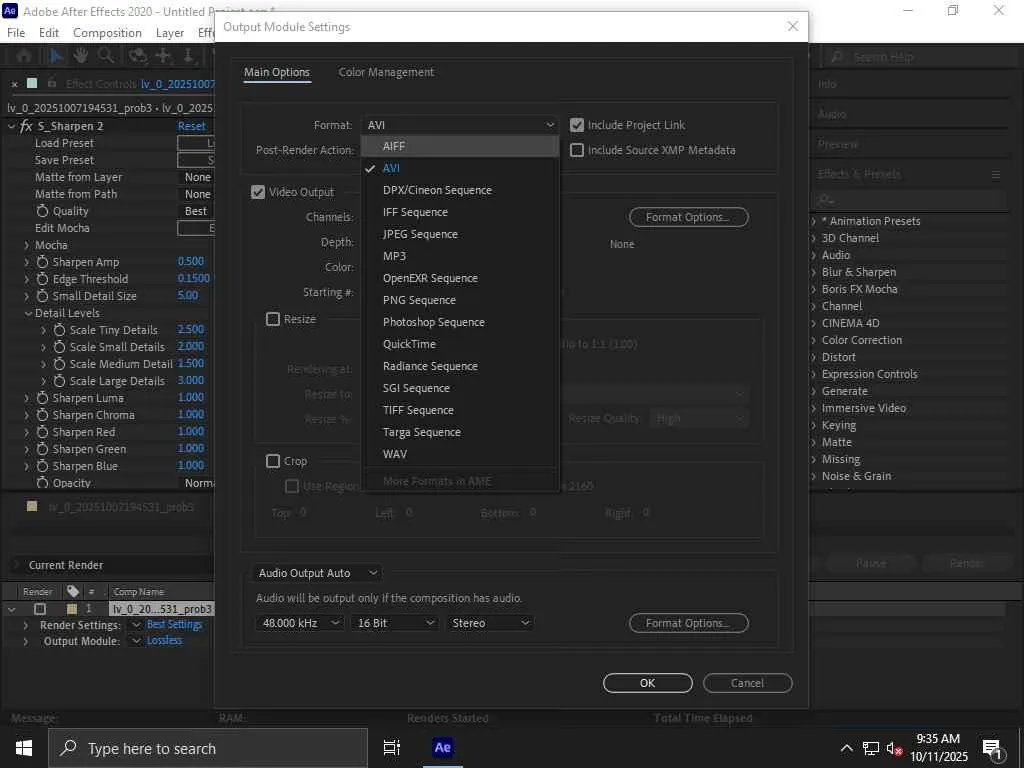This screenshot has height=768, width=1024.
Task: Expand Render Settings in the queue
Action: [25, 625]
